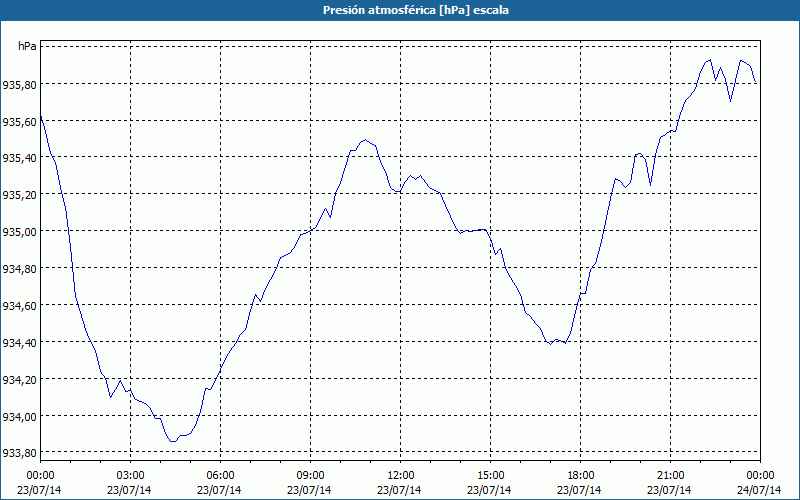Select the 935,40 pressure axis label
The width and height of the screenshot is (800, 500).
[19, 158]
